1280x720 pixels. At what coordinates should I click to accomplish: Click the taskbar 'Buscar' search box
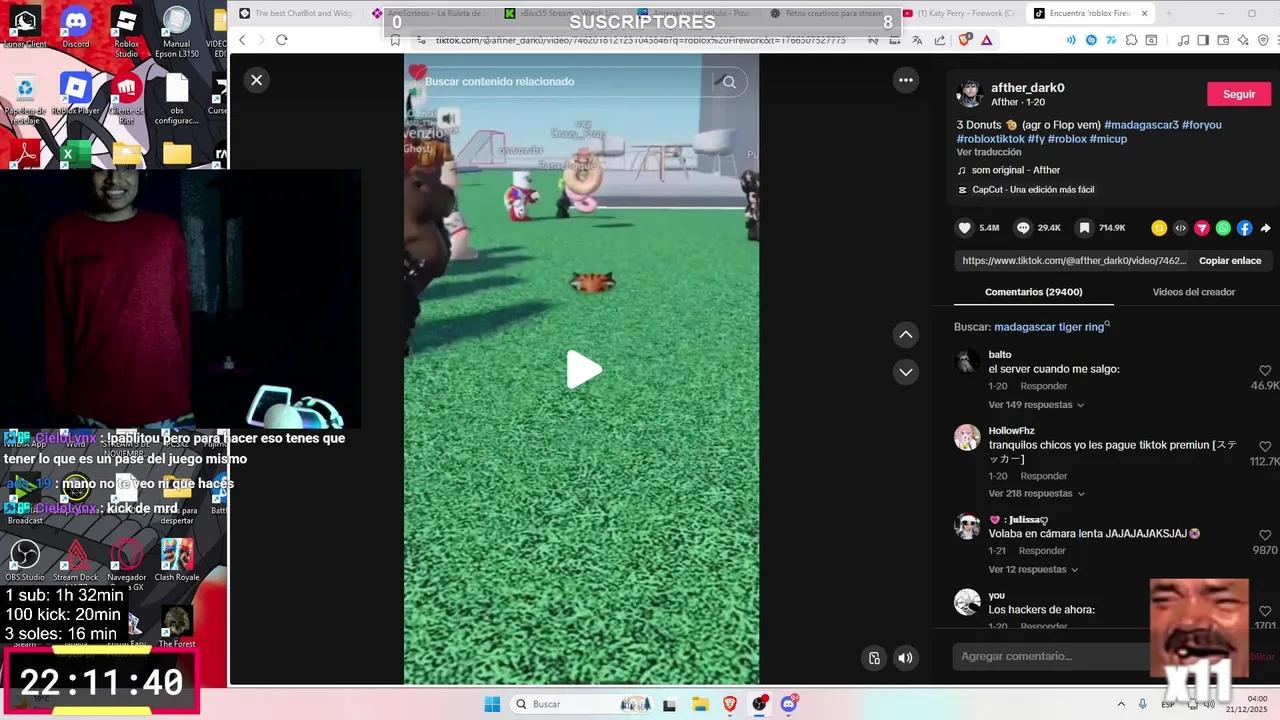[584, 704]
